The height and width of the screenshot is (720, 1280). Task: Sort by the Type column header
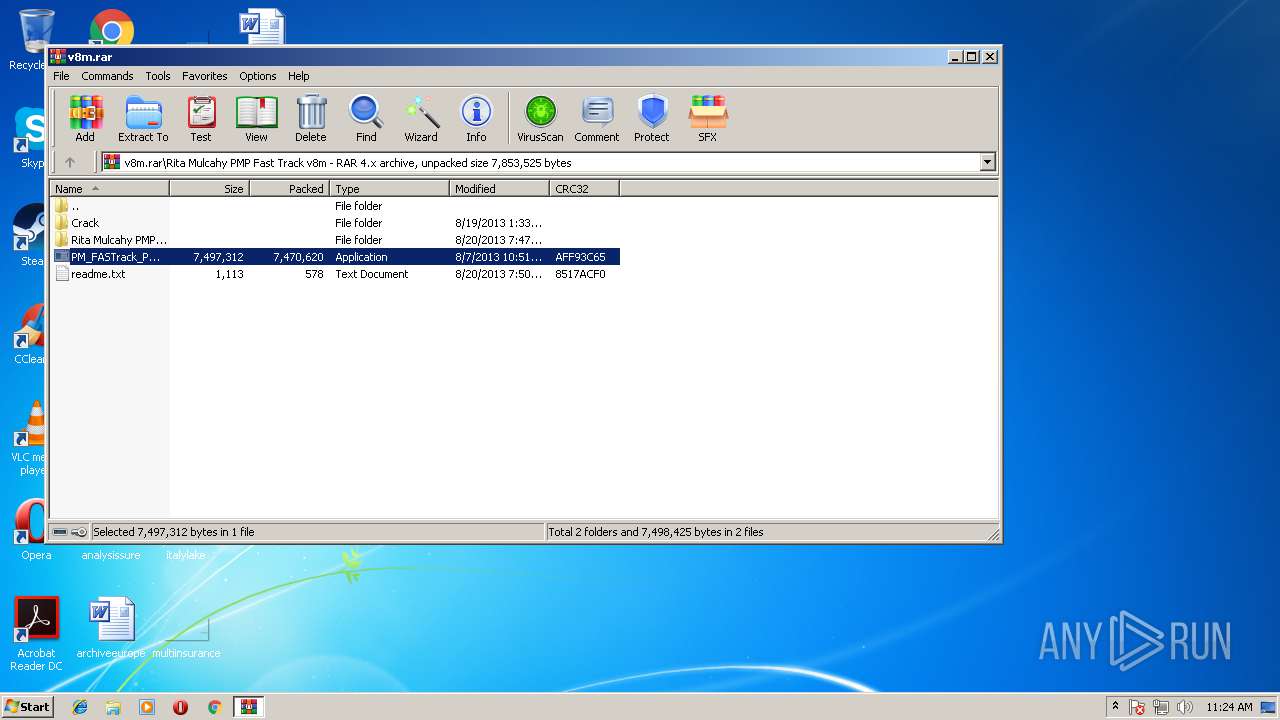coord(389,188)
